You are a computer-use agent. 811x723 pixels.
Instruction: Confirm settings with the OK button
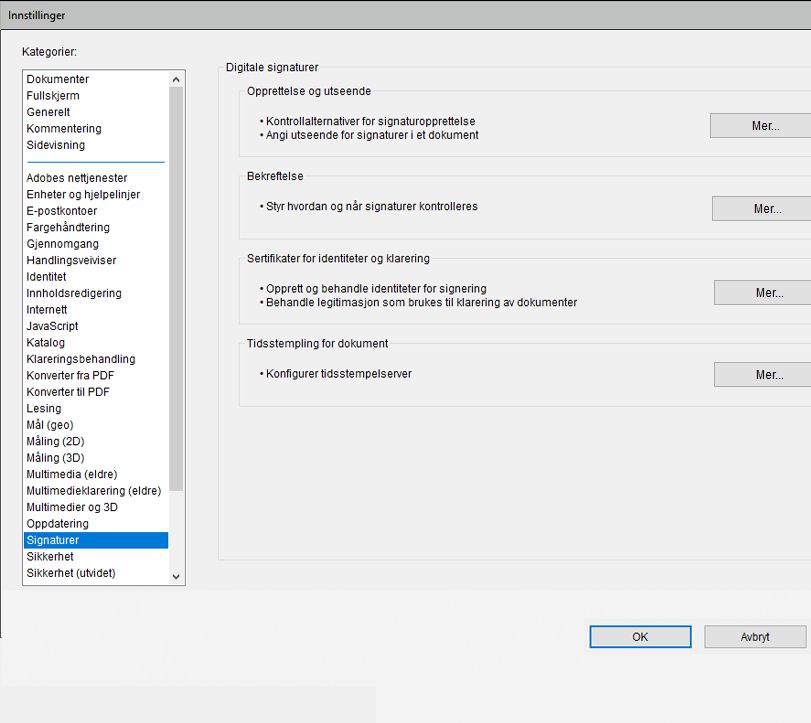tap(640, 636)
